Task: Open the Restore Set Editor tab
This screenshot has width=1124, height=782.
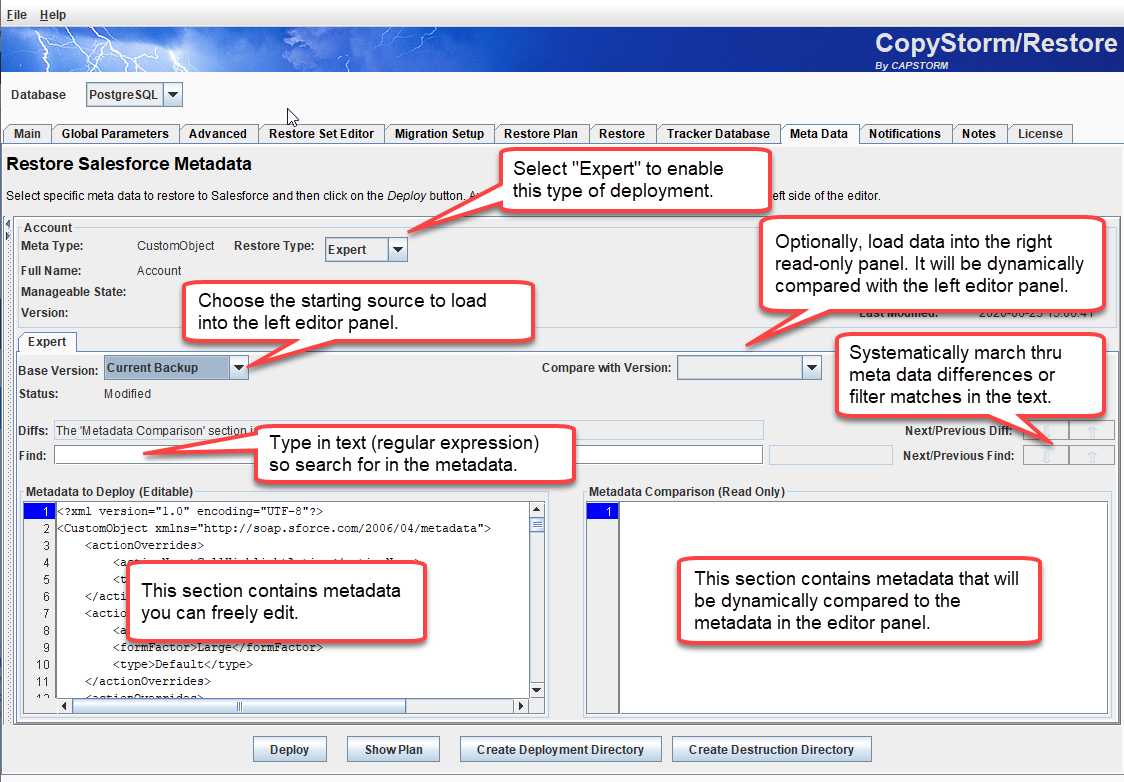Action: (321, 133)
